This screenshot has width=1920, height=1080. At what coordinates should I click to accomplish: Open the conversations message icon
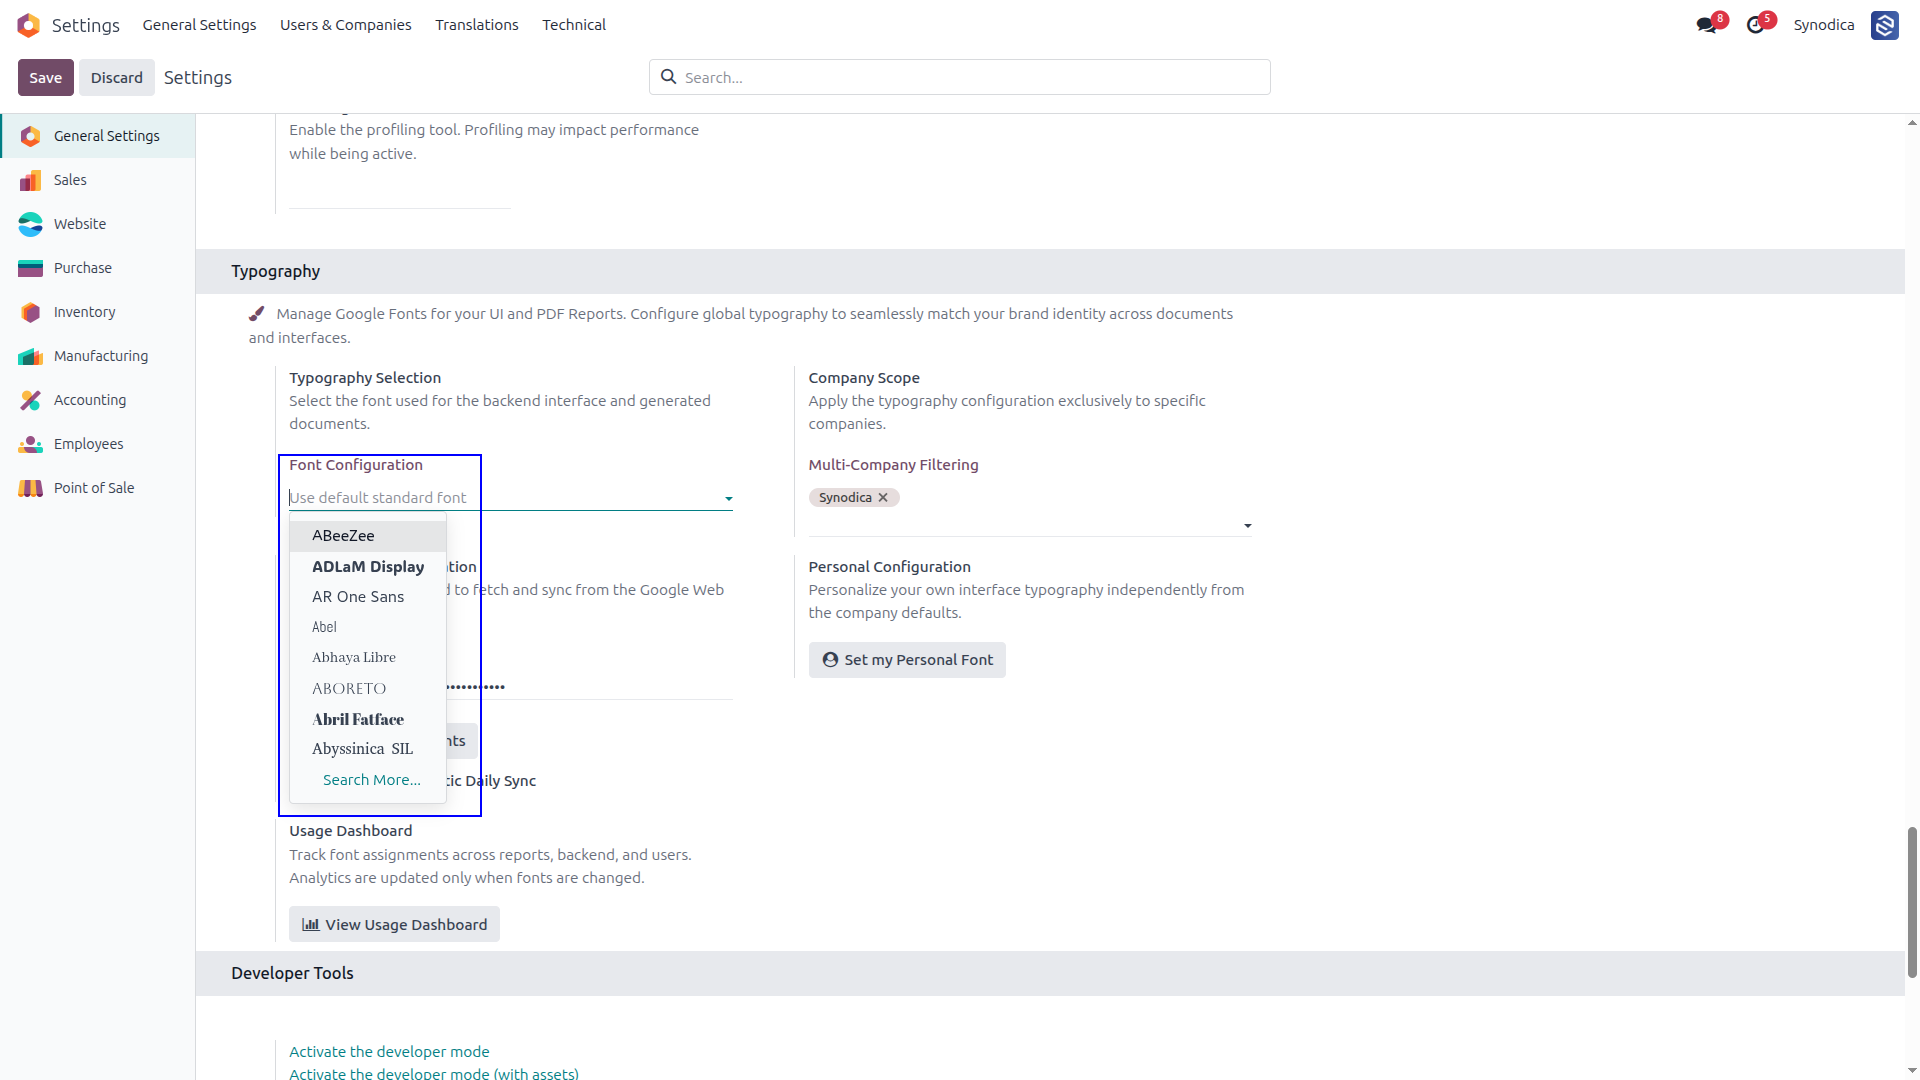tap(1706, 25)
